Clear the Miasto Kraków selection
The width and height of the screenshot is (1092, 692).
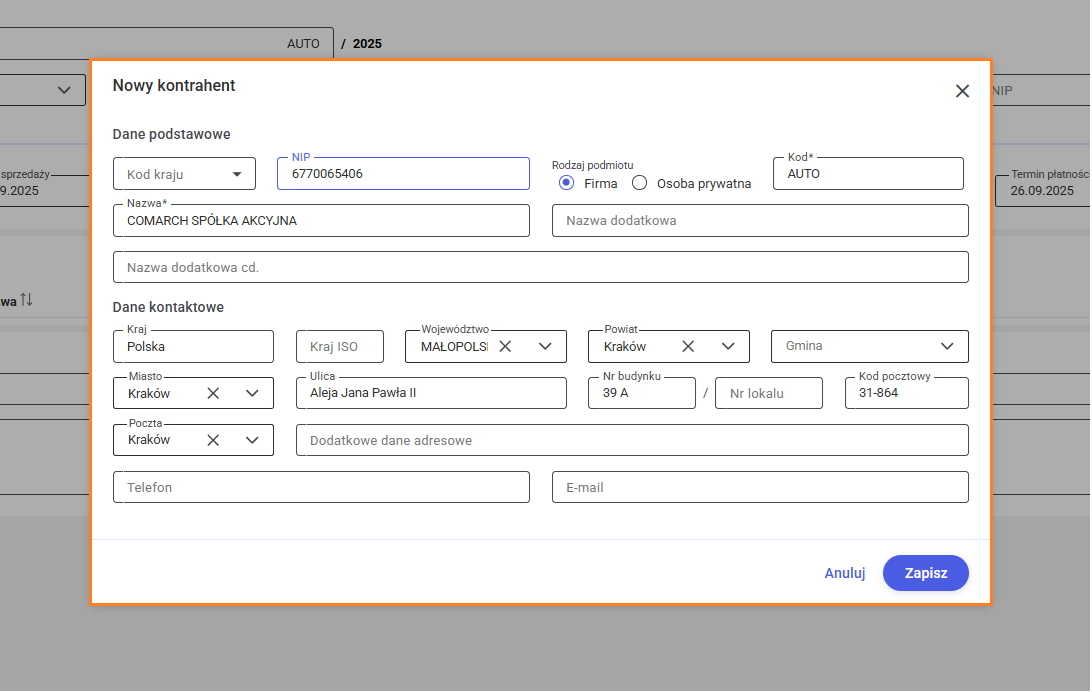(x=213, y=393)
